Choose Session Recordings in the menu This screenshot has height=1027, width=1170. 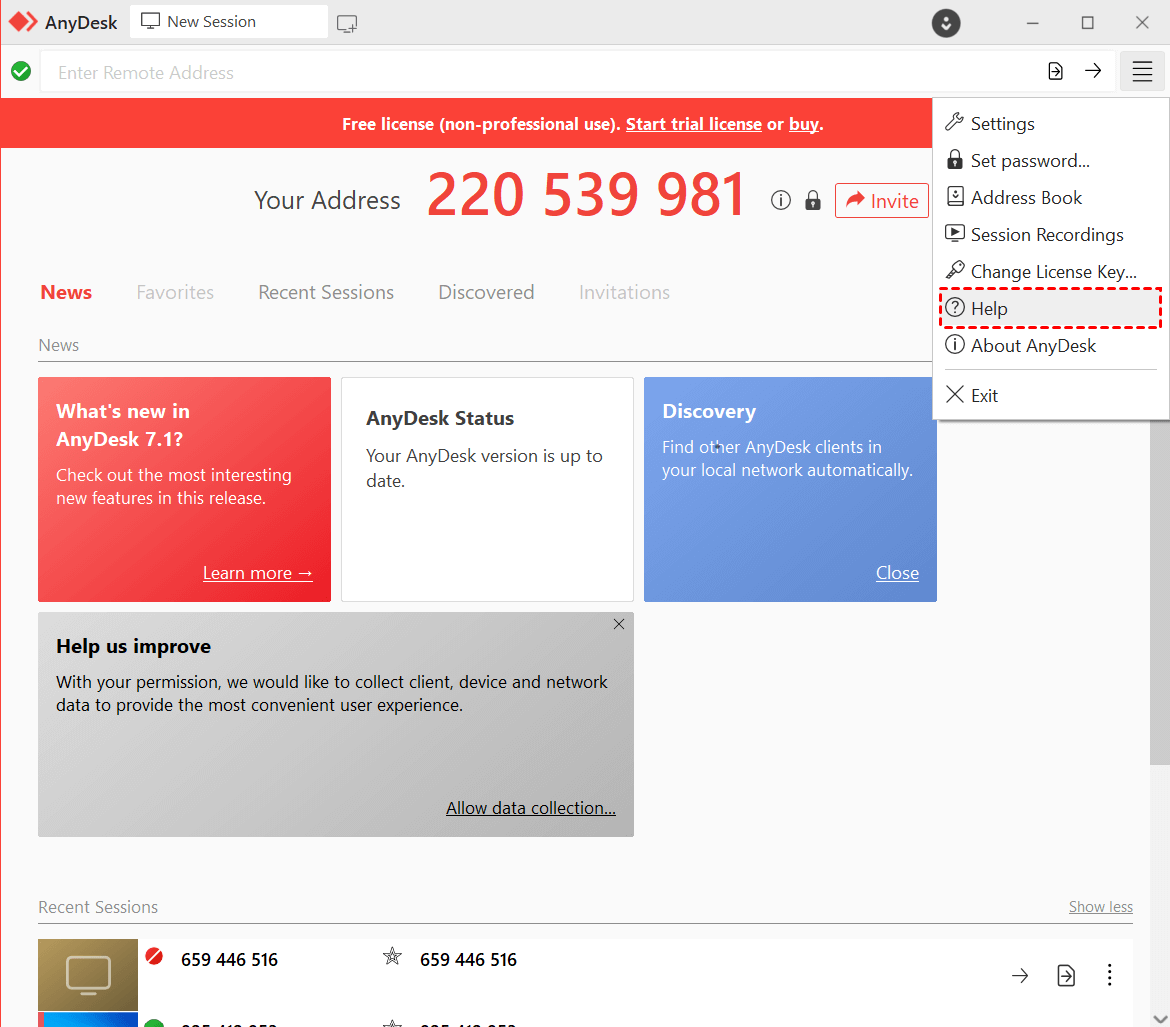[1046, 235]
